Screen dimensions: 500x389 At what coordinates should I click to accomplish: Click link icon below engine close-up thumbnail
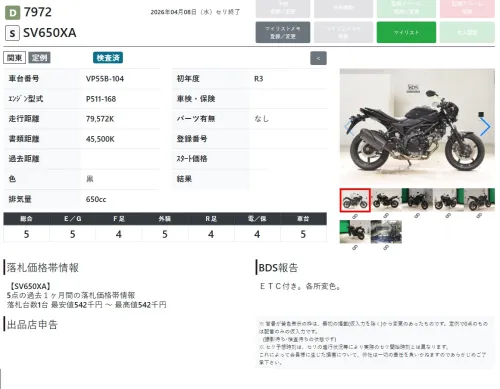[x=386, y=248]
